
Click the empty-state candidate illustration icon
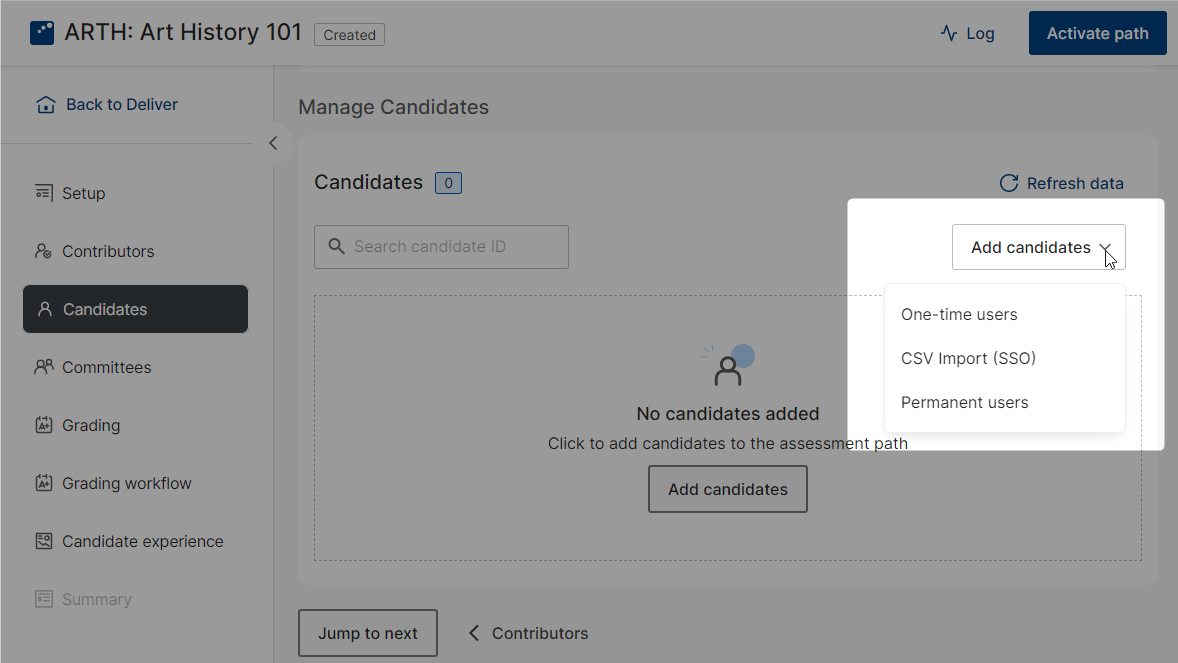(x=727, y=366)
